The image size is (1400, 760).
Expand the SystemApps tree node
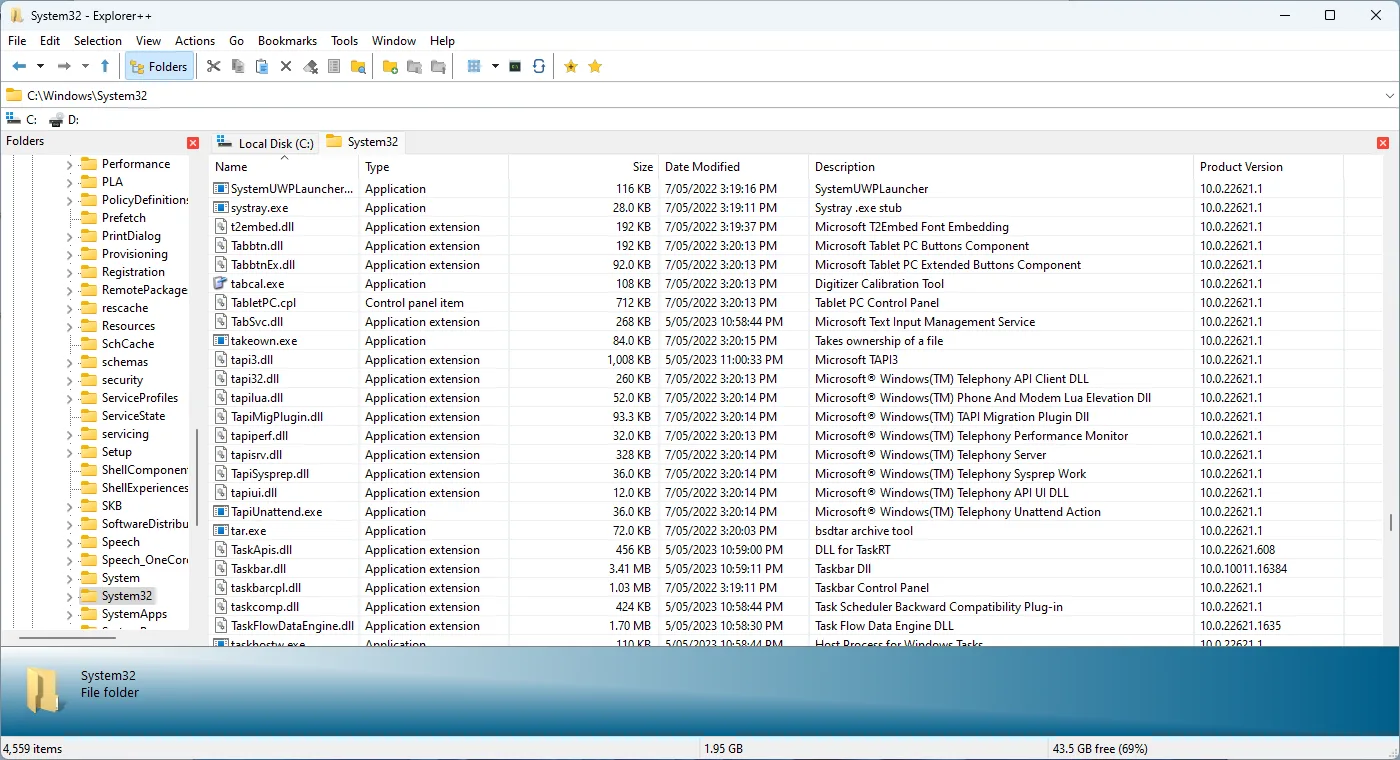click(x=70, y=614)
